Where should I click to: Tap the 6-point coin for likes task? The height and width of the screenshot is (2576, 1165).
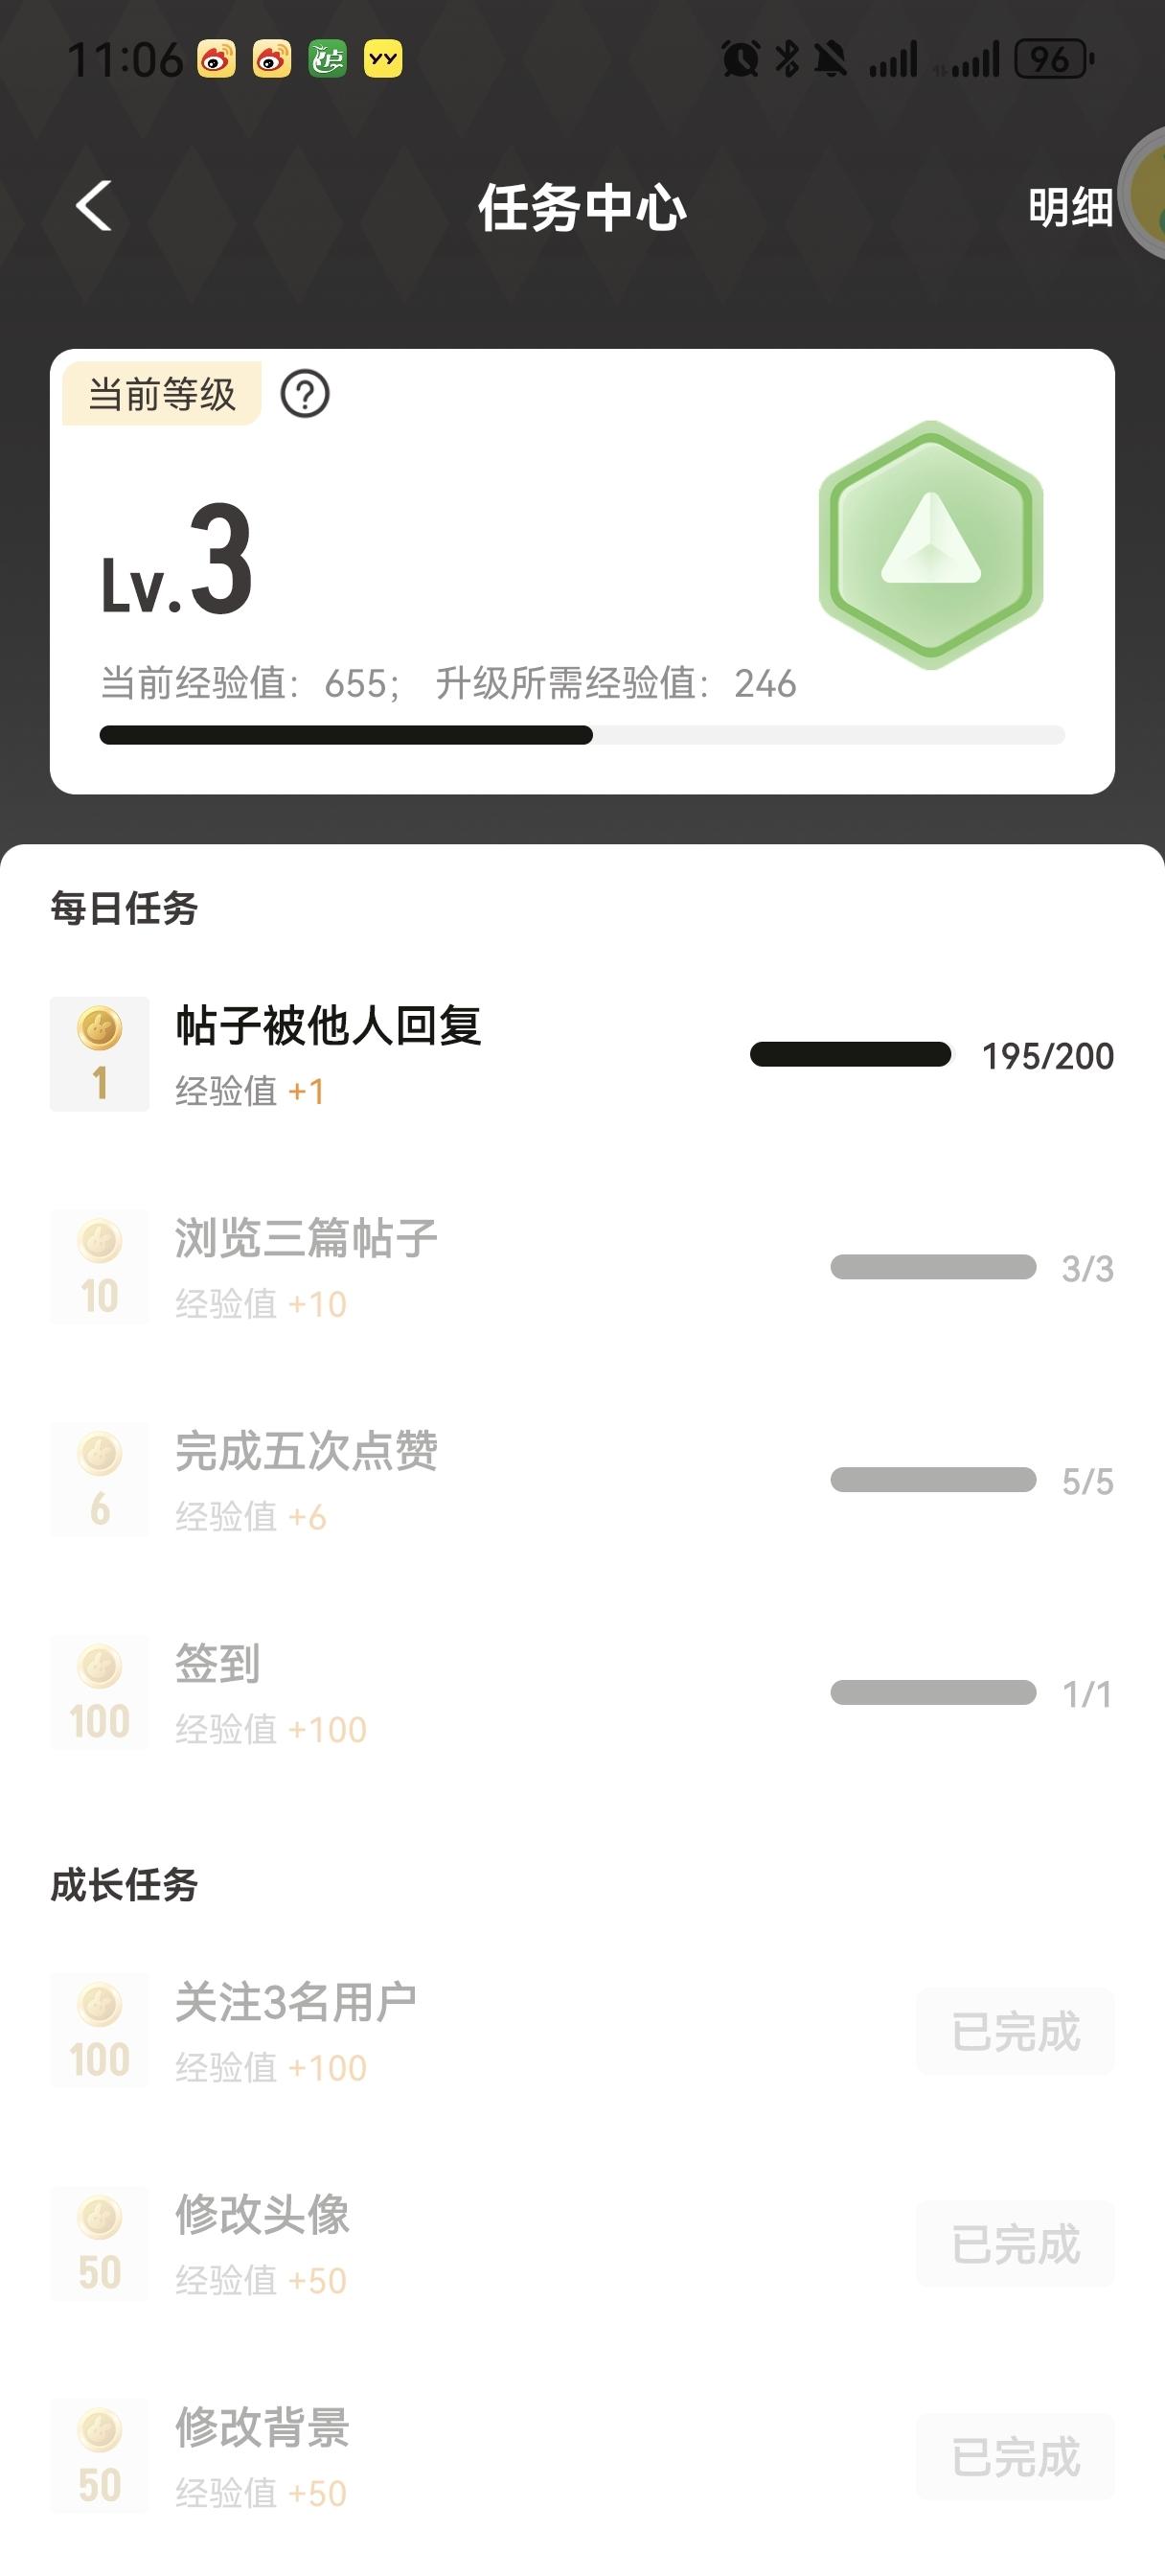(x=100, y=1479)
